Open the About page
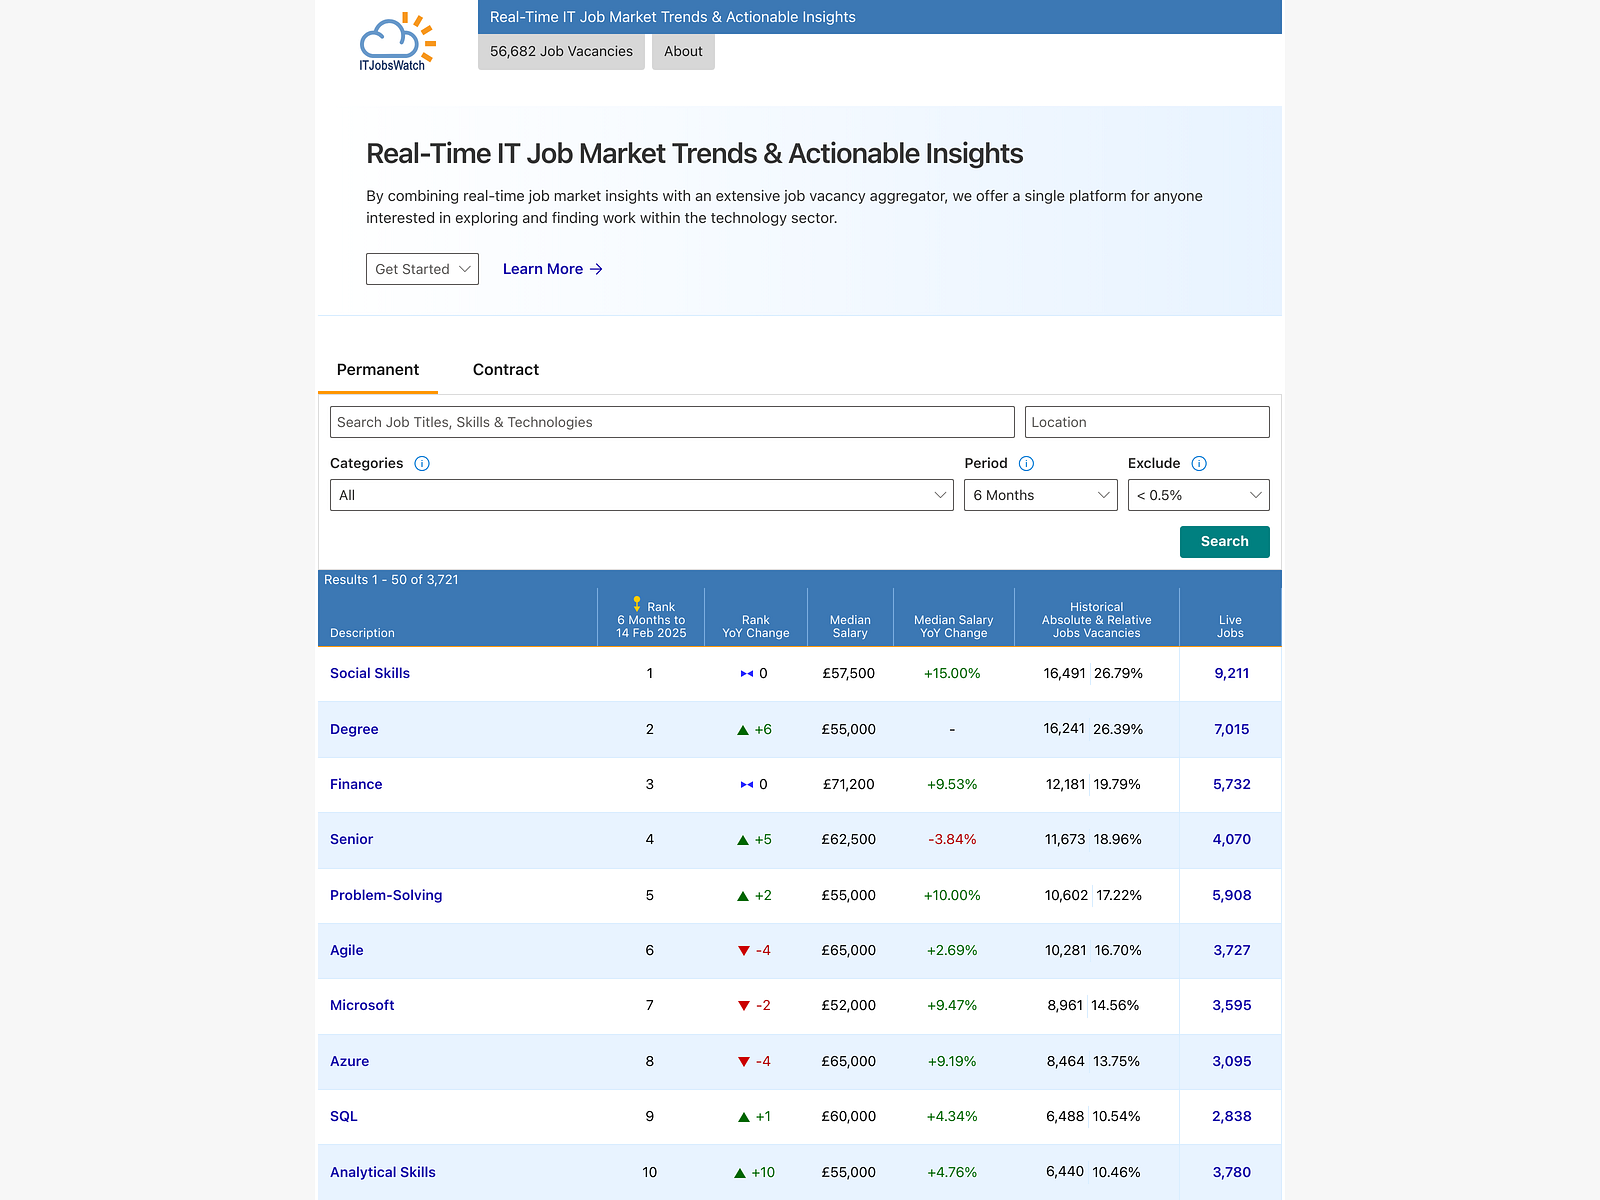The width and height of the screenshot is (1600, 1200). (683, 51)
